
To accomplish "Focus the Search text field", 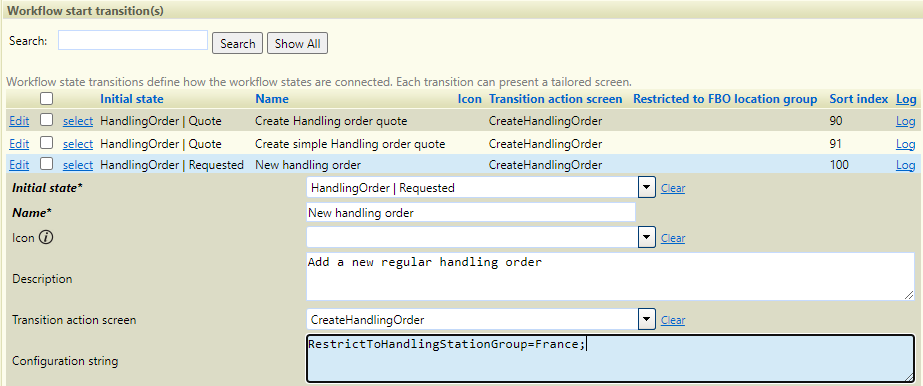I will 133,40.
